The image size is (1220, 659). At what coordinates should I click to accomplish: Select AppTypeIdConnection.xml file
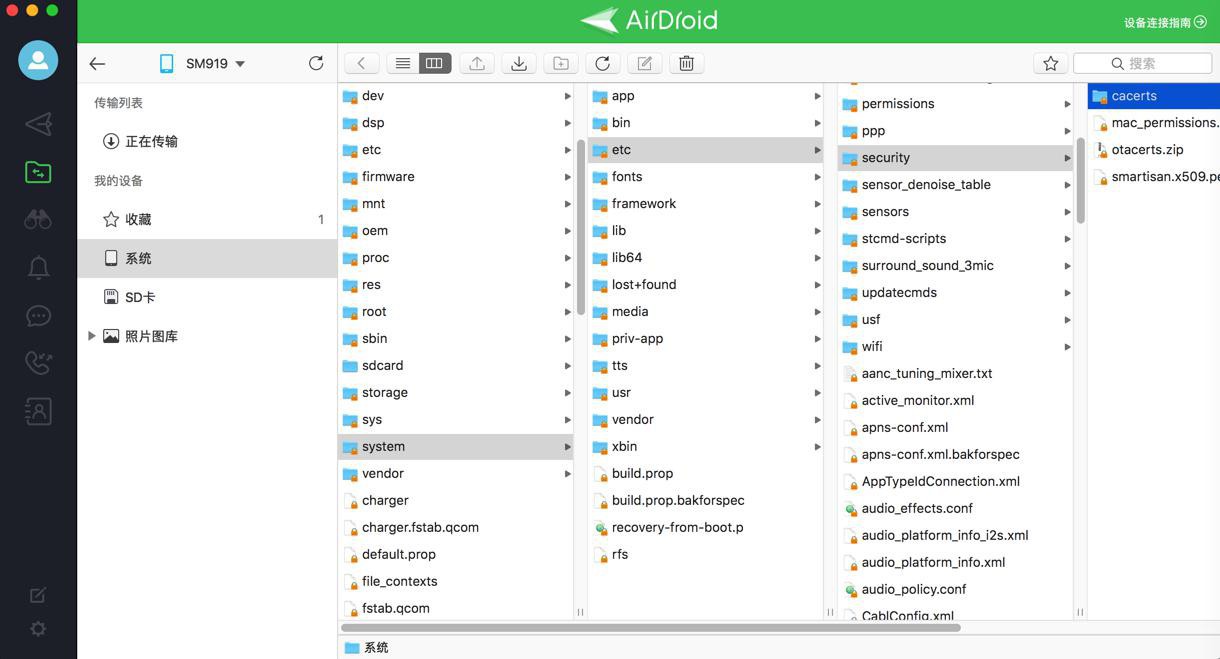(956, 481)
